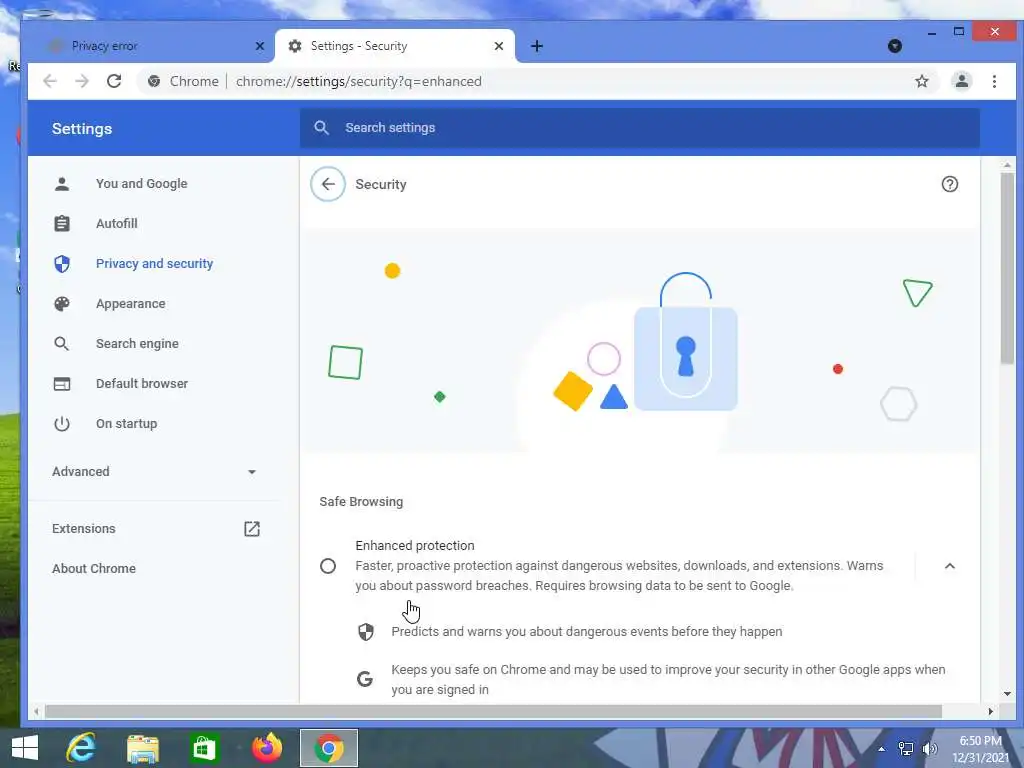Screen dimensions: 1024x768
Task: Click the search magnifier in settings bar
Action: 321,128
